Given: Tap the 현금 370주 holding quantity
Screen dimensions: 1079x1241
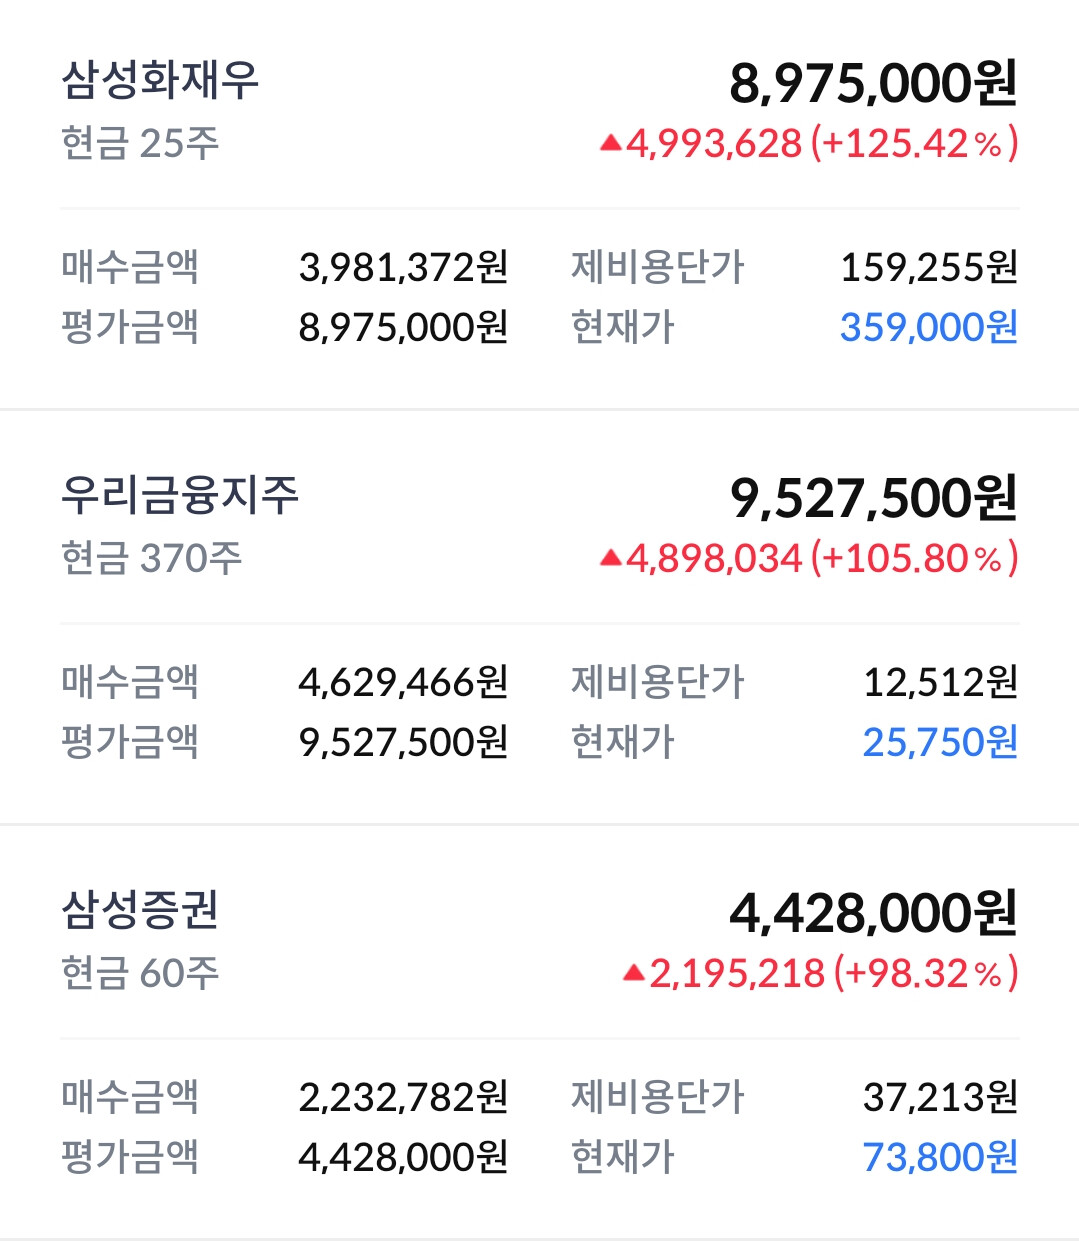Looking at the screenshot, I should click(151, 558).
